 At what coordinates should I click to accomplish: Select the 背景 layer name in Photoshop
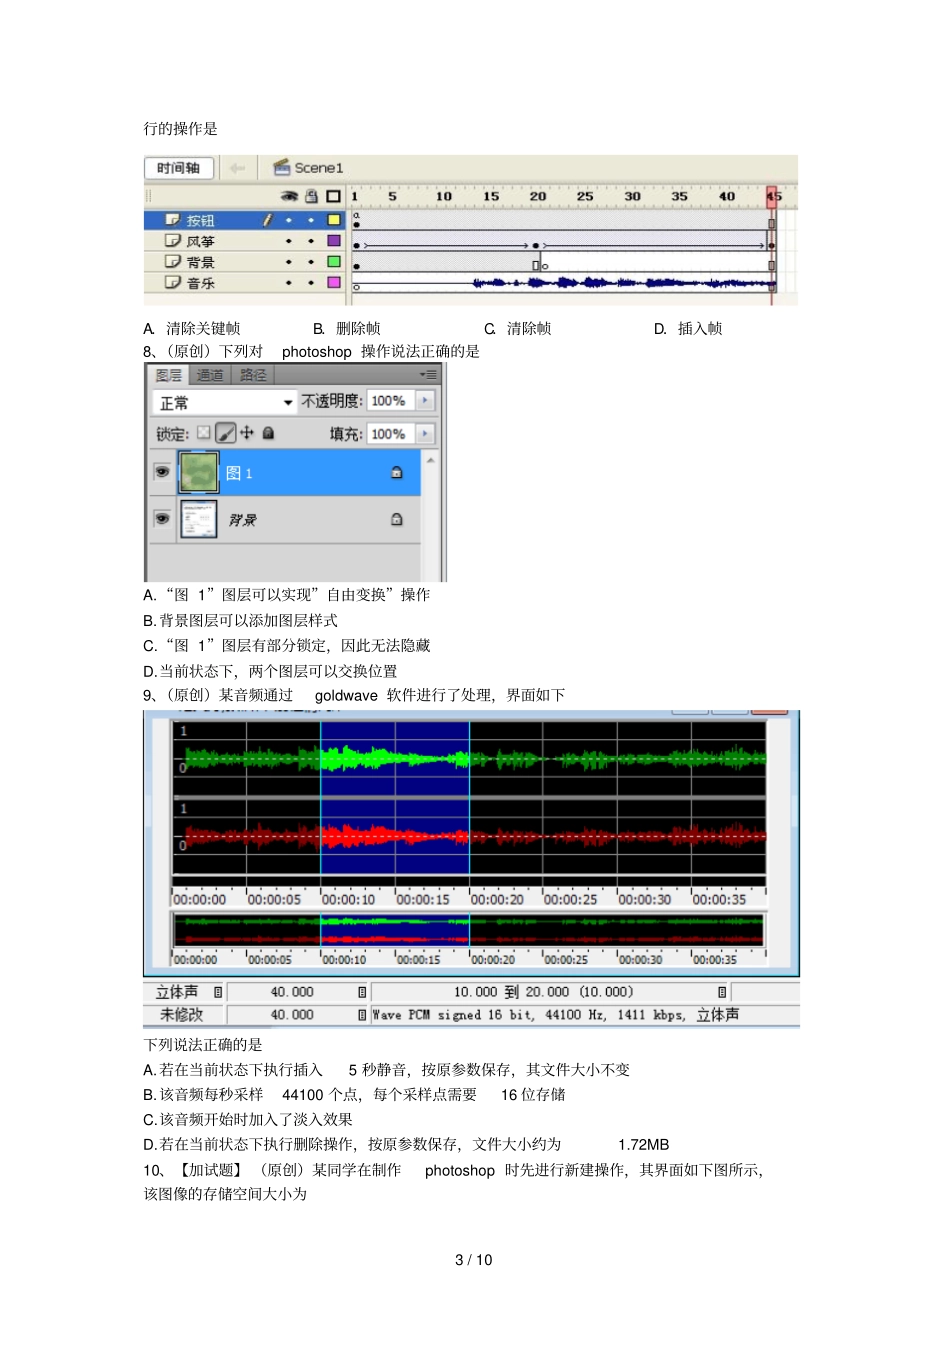tap(242, 520)
